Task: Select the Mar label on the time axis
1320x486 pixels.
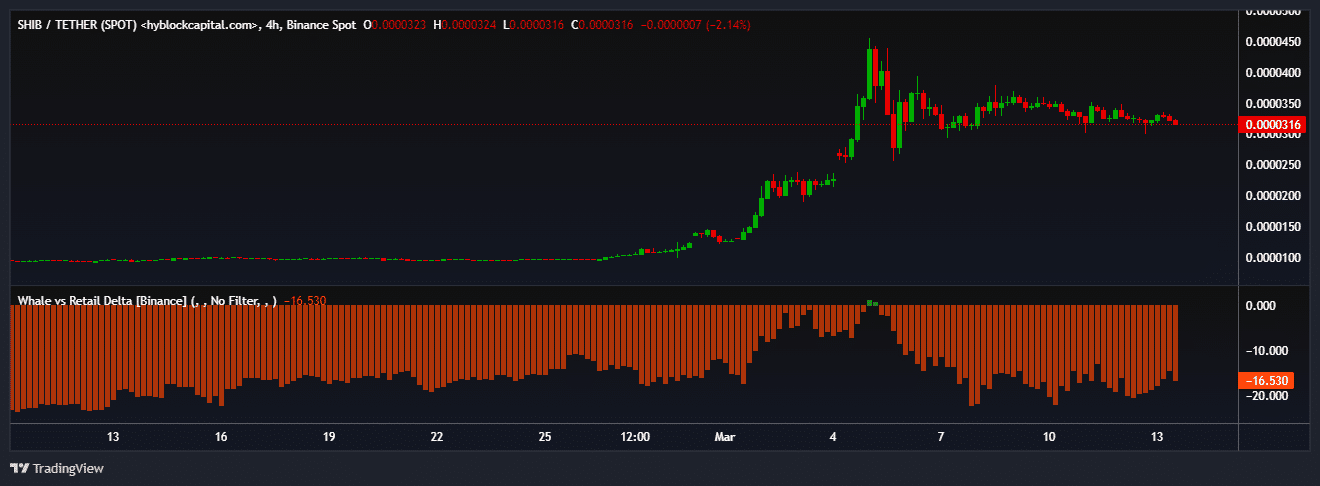Action: tap(725, 437)
